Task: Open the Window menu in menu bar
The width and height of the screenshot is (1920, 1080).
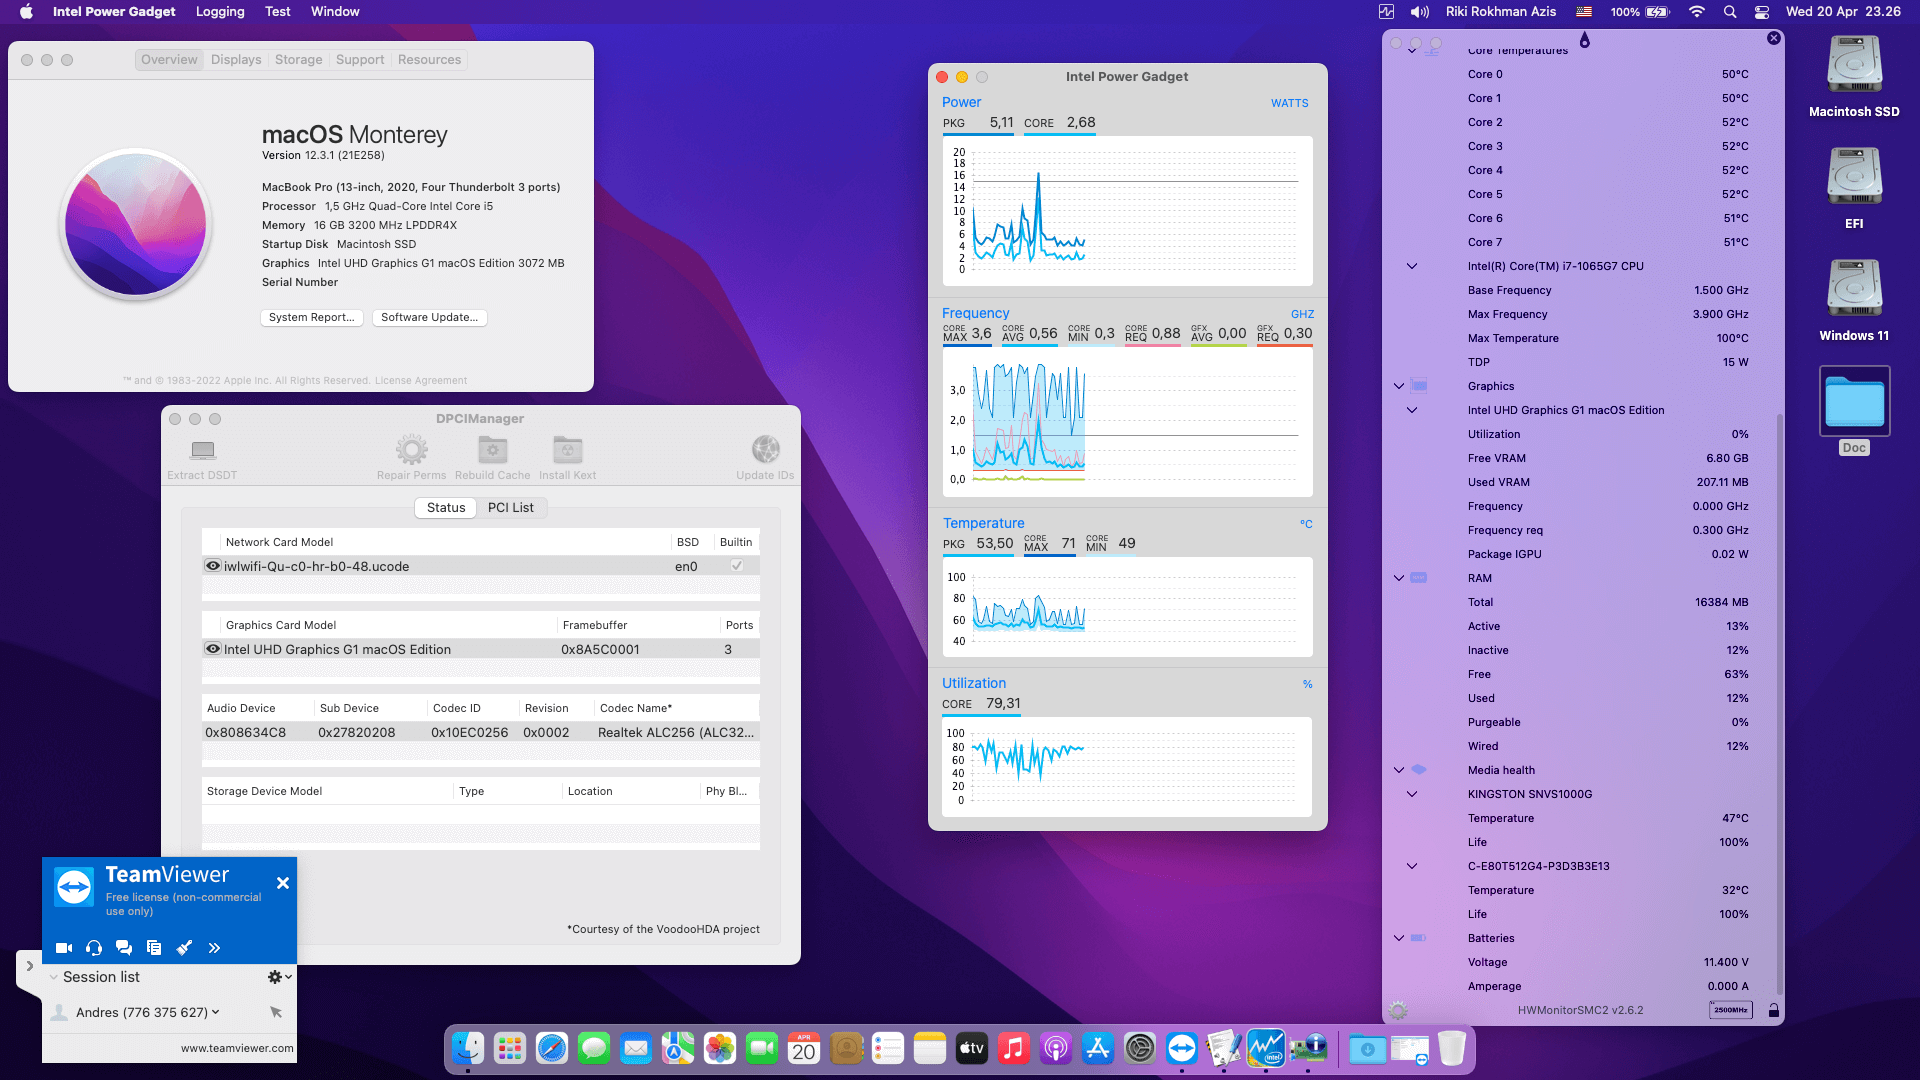Action: (x=335, y=12)
